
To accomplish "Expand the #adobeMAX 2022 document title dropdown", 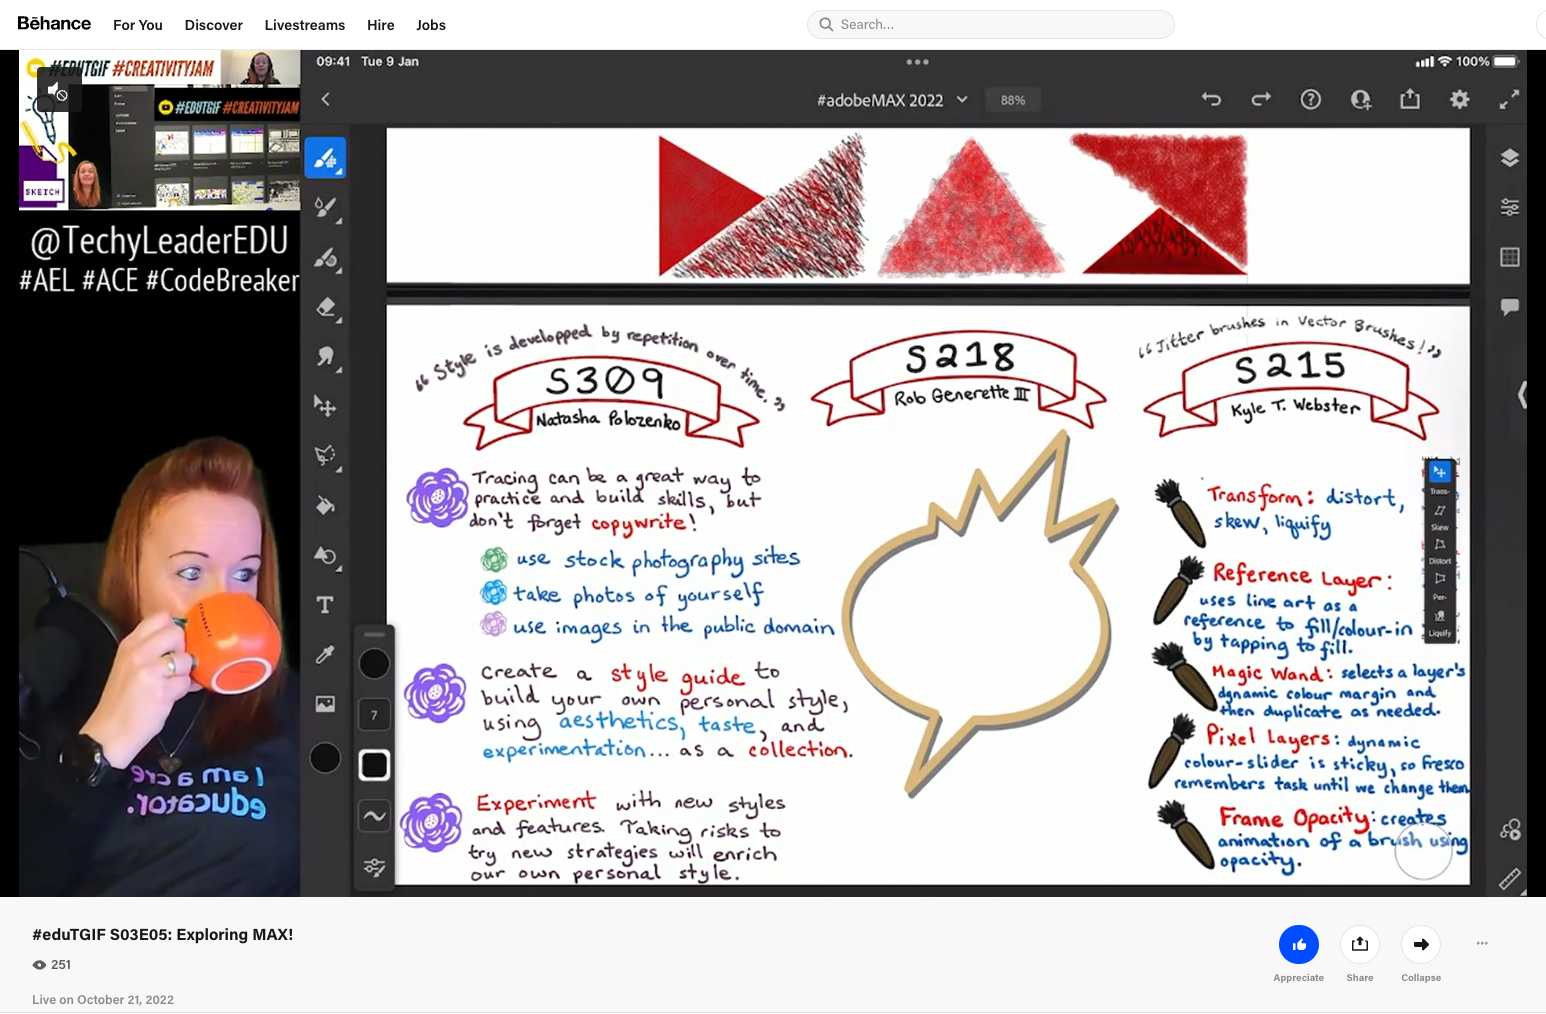I will pos(962,99).
